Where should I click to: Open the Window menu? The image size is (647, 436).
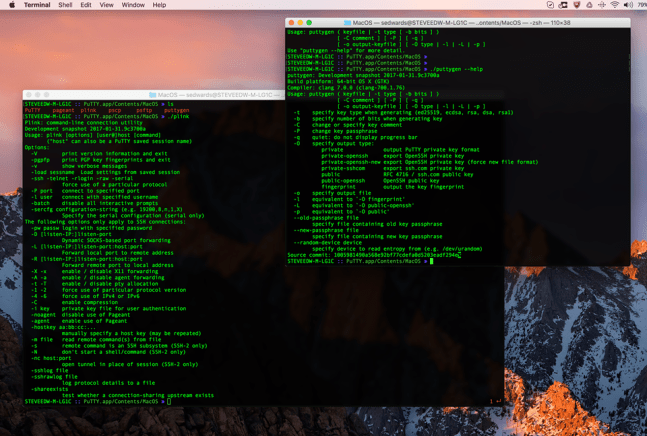(133, 5)
